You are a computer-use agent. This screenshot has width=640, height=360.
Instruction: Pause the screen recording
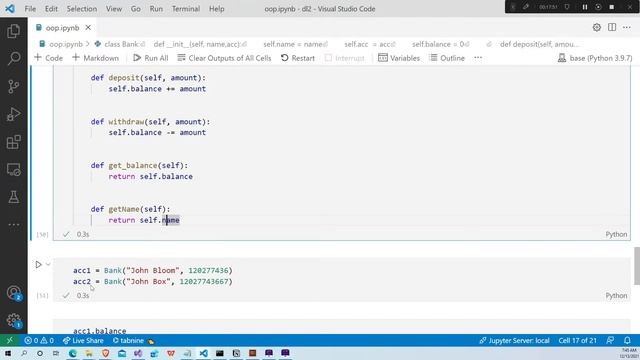[584, 7]
